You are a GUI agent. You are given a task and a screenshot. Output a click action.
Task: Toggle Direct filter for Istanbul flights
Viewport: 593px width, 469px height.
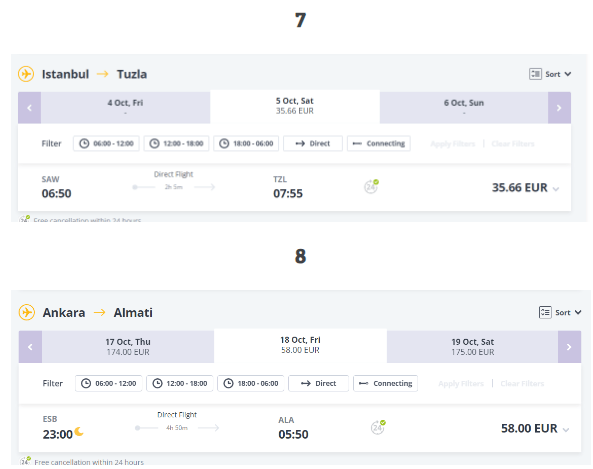pos(313,143)
